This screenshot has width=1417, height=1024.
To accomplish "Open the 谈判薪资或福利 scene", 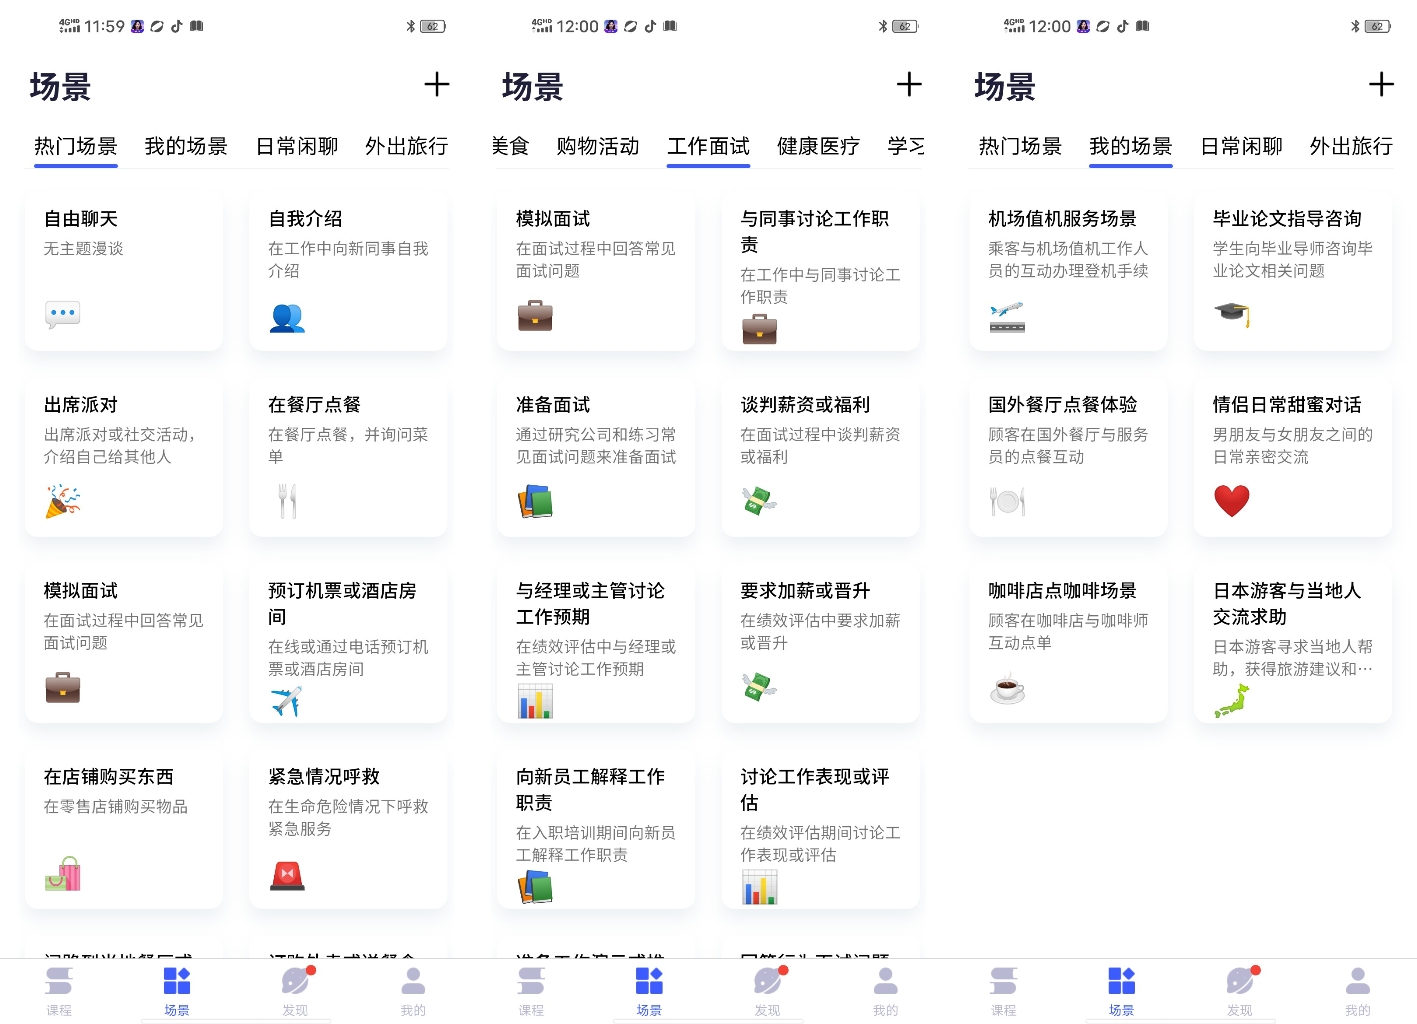I will click(820, 455).
